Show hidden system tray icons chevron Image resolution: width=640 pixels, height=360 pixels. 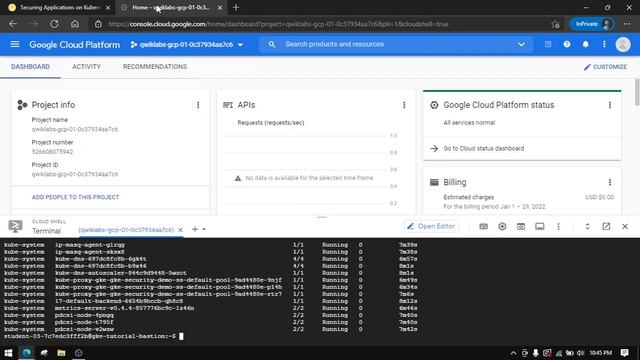point(513,353)
